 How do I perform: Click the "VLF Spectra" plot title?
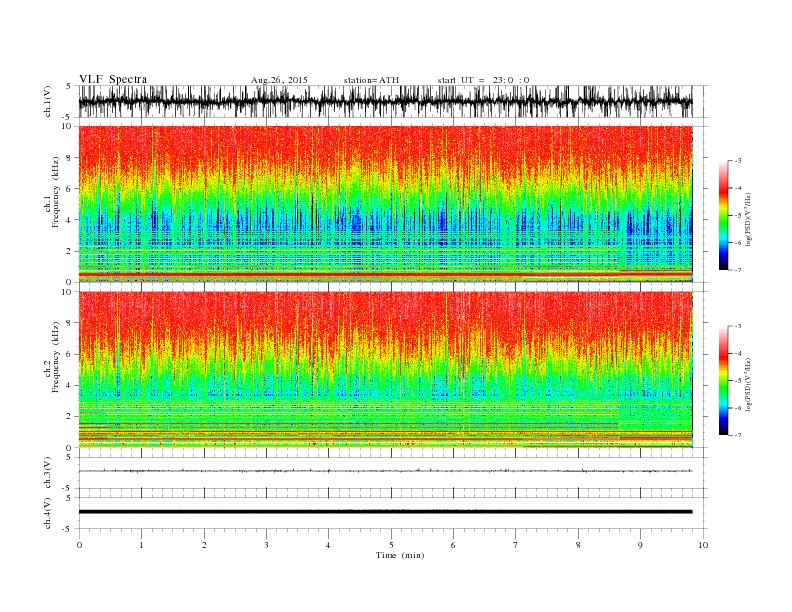tap(113, 79)
